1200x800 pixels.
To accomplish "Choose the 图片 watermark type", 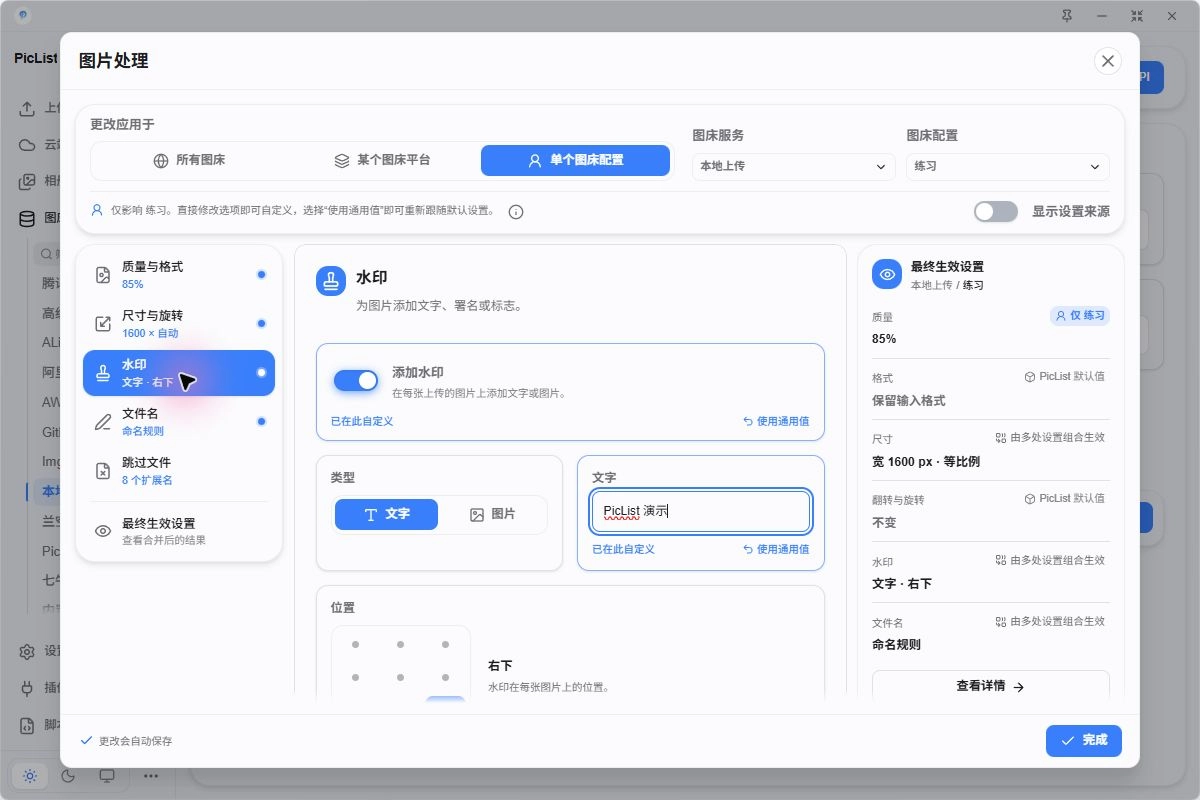I will coord(492,514).
